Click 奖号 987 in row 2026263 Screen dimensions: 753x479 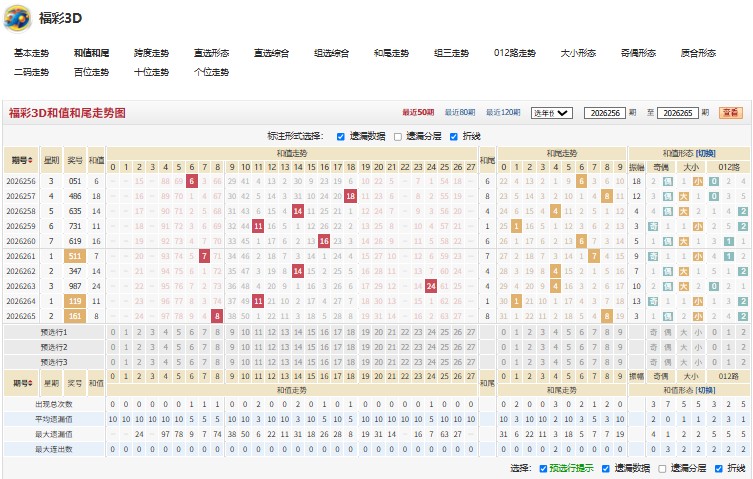[75, 286]
